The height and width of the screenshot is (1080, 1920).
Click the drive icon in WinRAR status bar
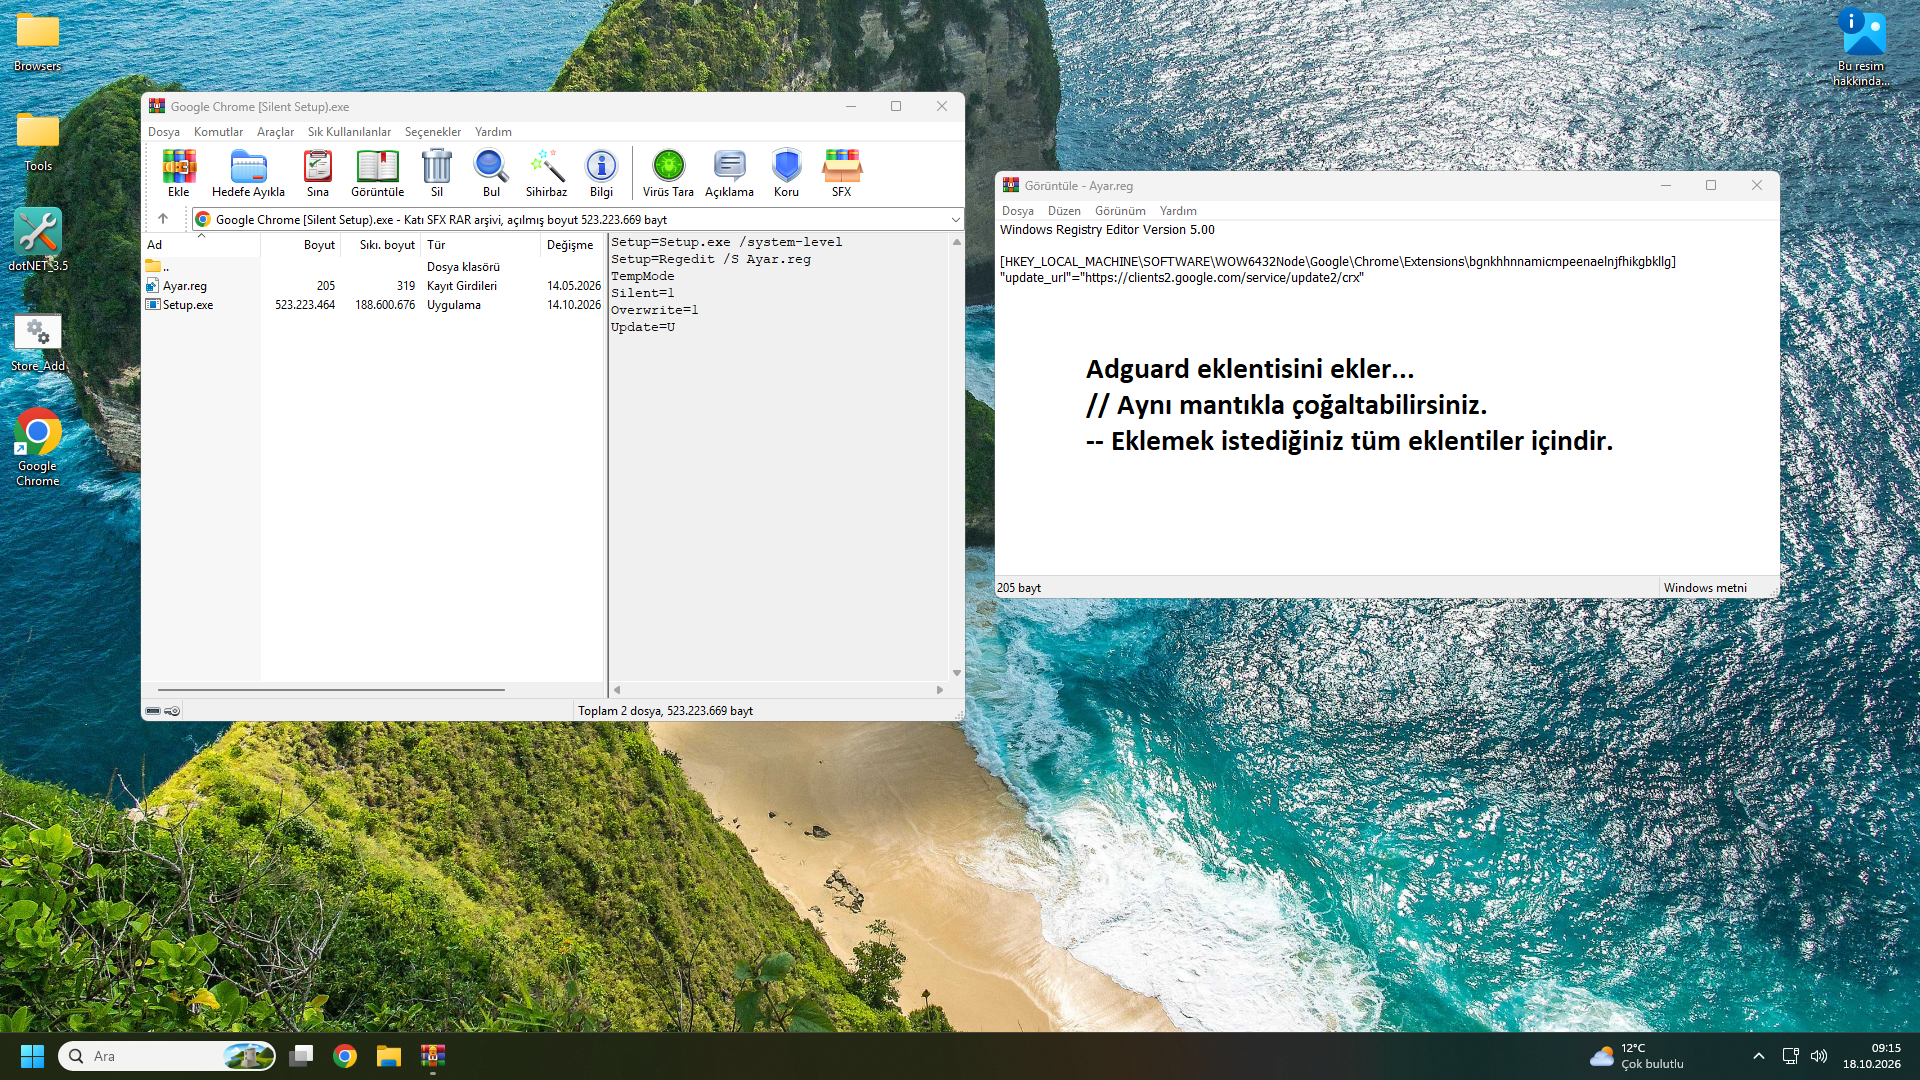[x=153, y=711]
